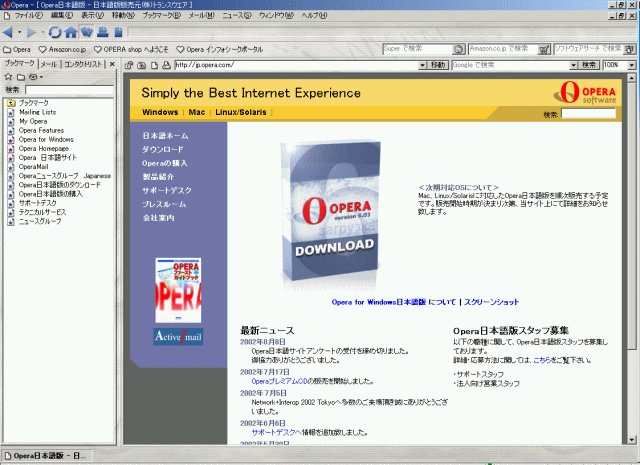Open Google search field dropdown
Image resolution: width=640 pixels, height=465 pixels.
coord(573,65)
